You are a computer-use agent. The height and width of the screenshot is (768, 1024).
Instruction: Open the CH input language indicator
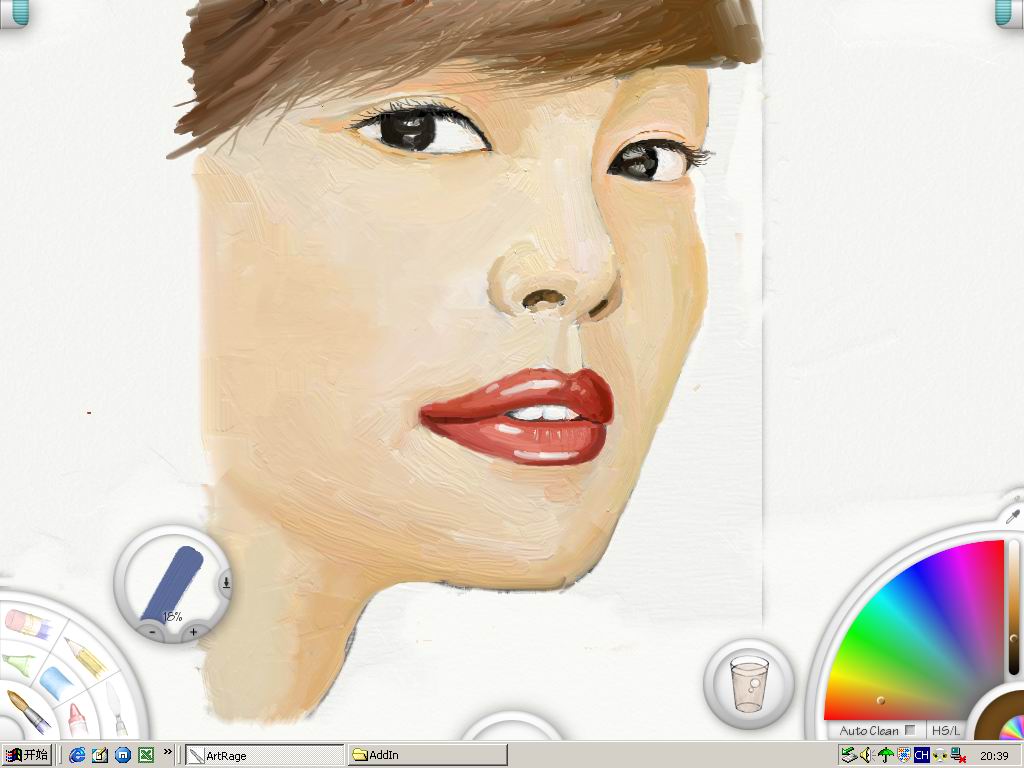(921, 755)
